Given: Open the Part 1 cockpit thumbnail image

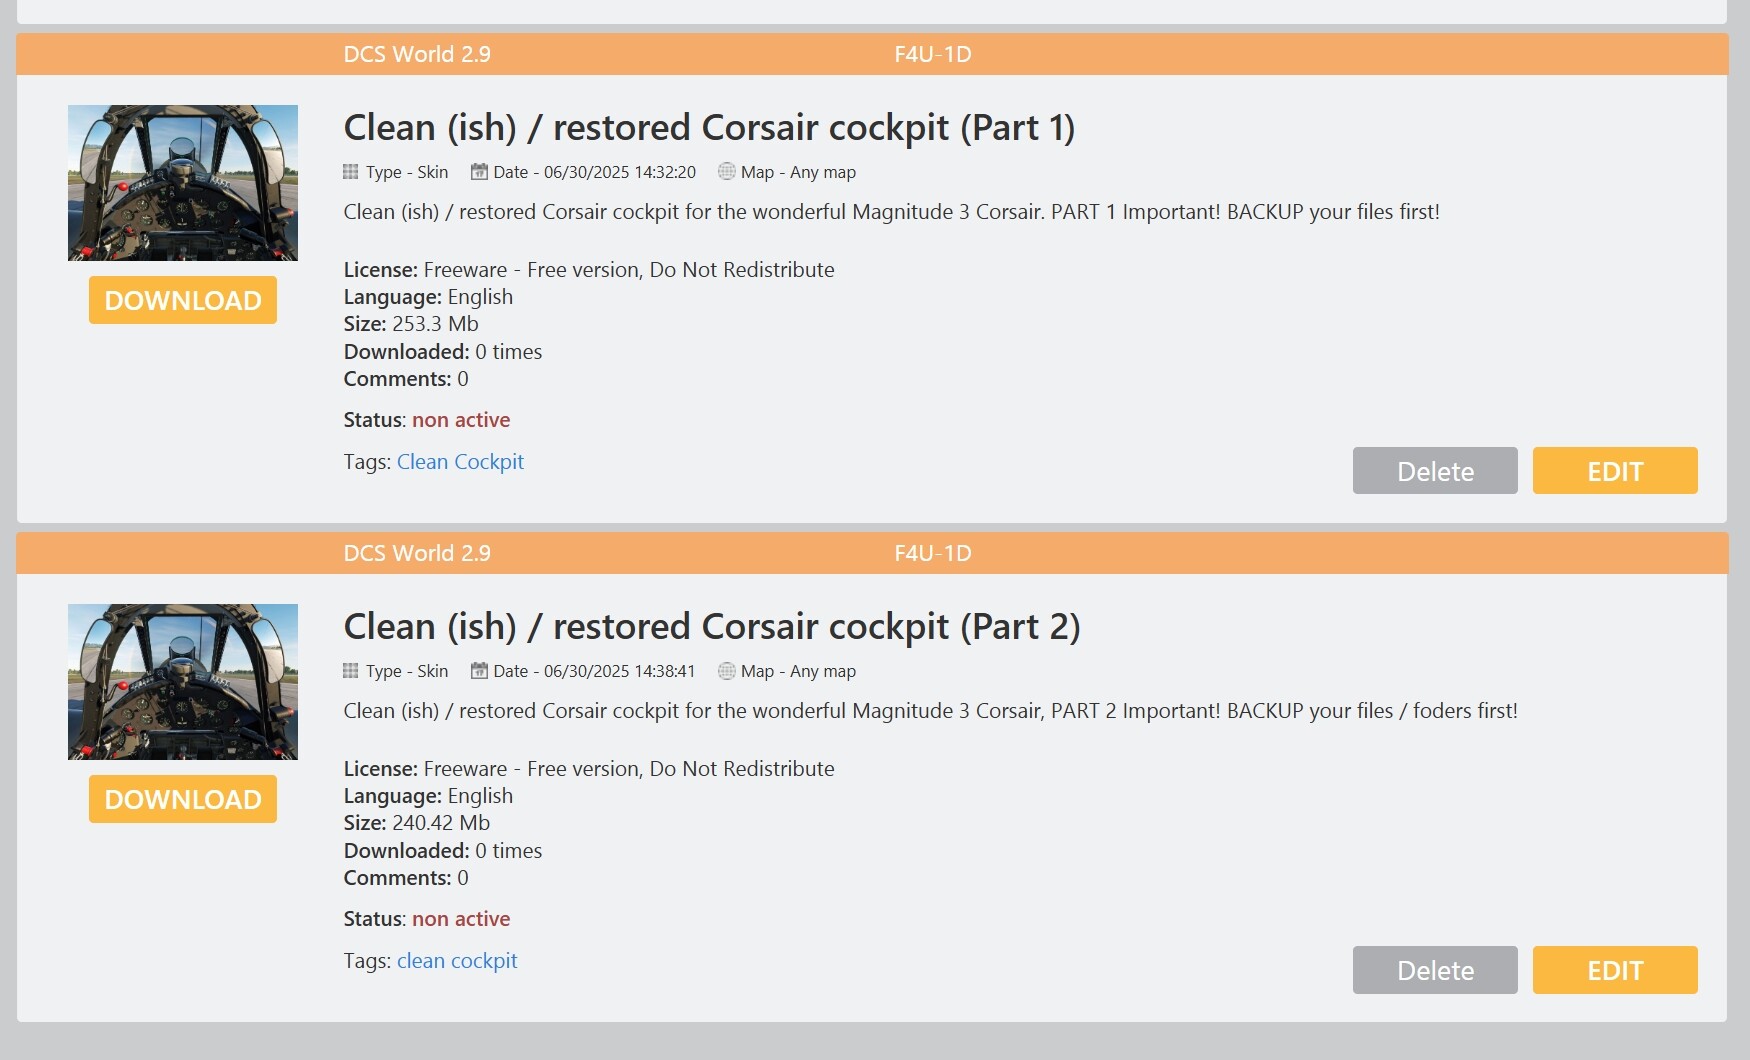Looking at the screenshot, I should [x=183, y=183].
